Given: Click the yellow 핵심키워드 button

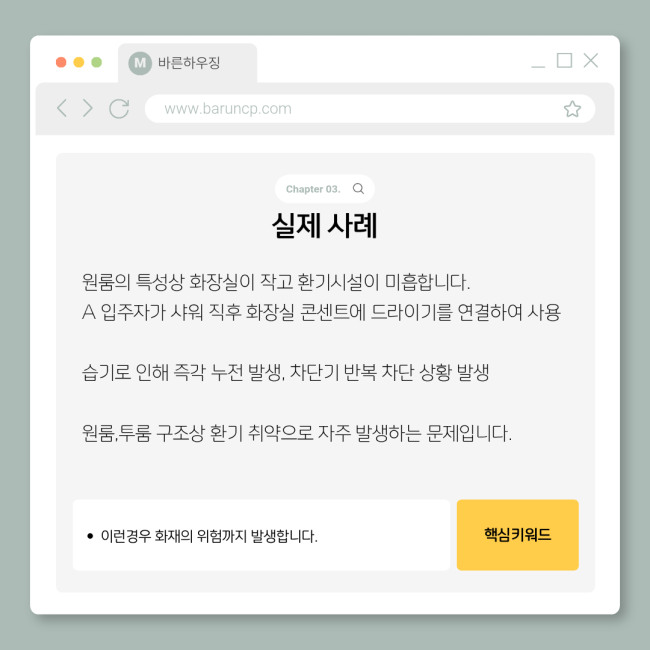Looking at the screenshot, I should (x=517, y=535).
